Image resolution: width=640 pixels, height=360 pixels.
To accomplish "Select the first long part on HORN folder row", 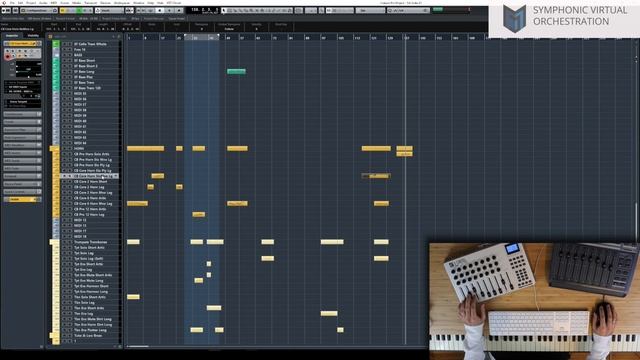I will (145, 149).
